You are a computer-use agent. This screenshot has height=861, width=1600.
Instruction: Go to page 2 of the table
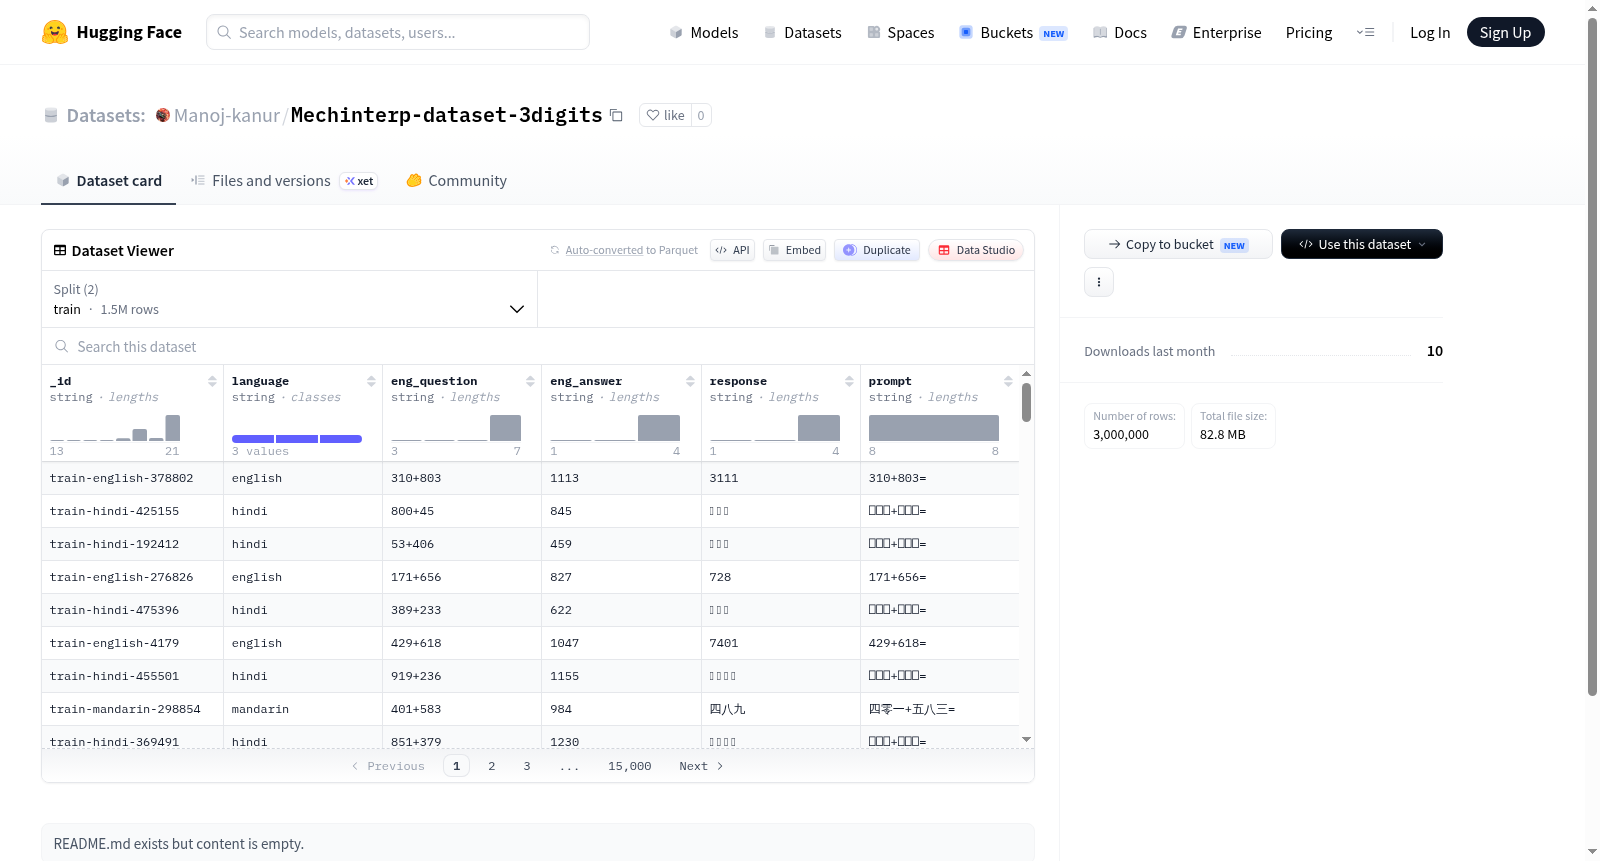coord(491,766)
